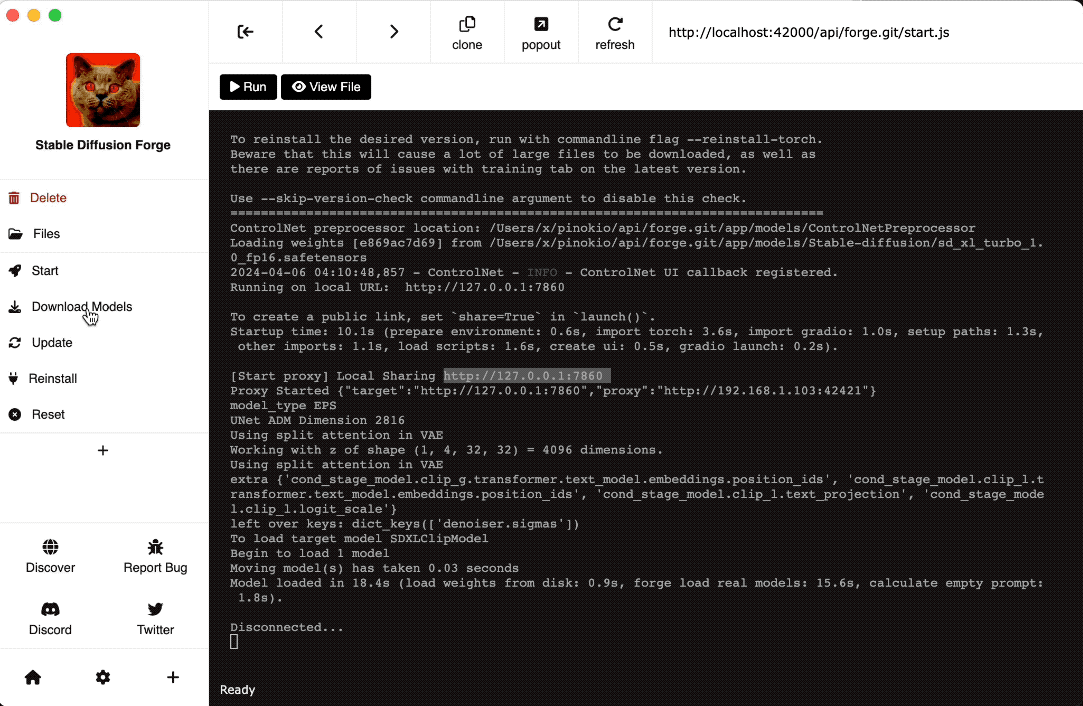The width and height of the screenshot is (1083, 706).
Task: Open Discover via the globe icon
Action: pos(50,547)
